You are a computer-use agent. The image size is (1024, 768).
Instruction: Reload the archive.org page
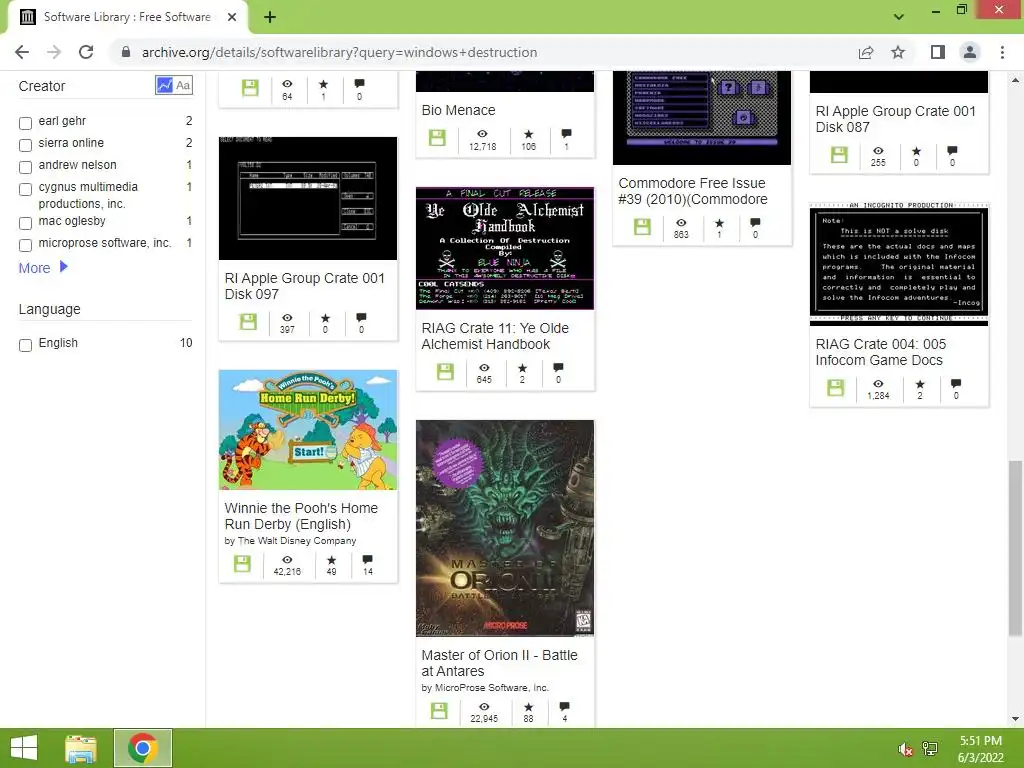coord(86,52)
